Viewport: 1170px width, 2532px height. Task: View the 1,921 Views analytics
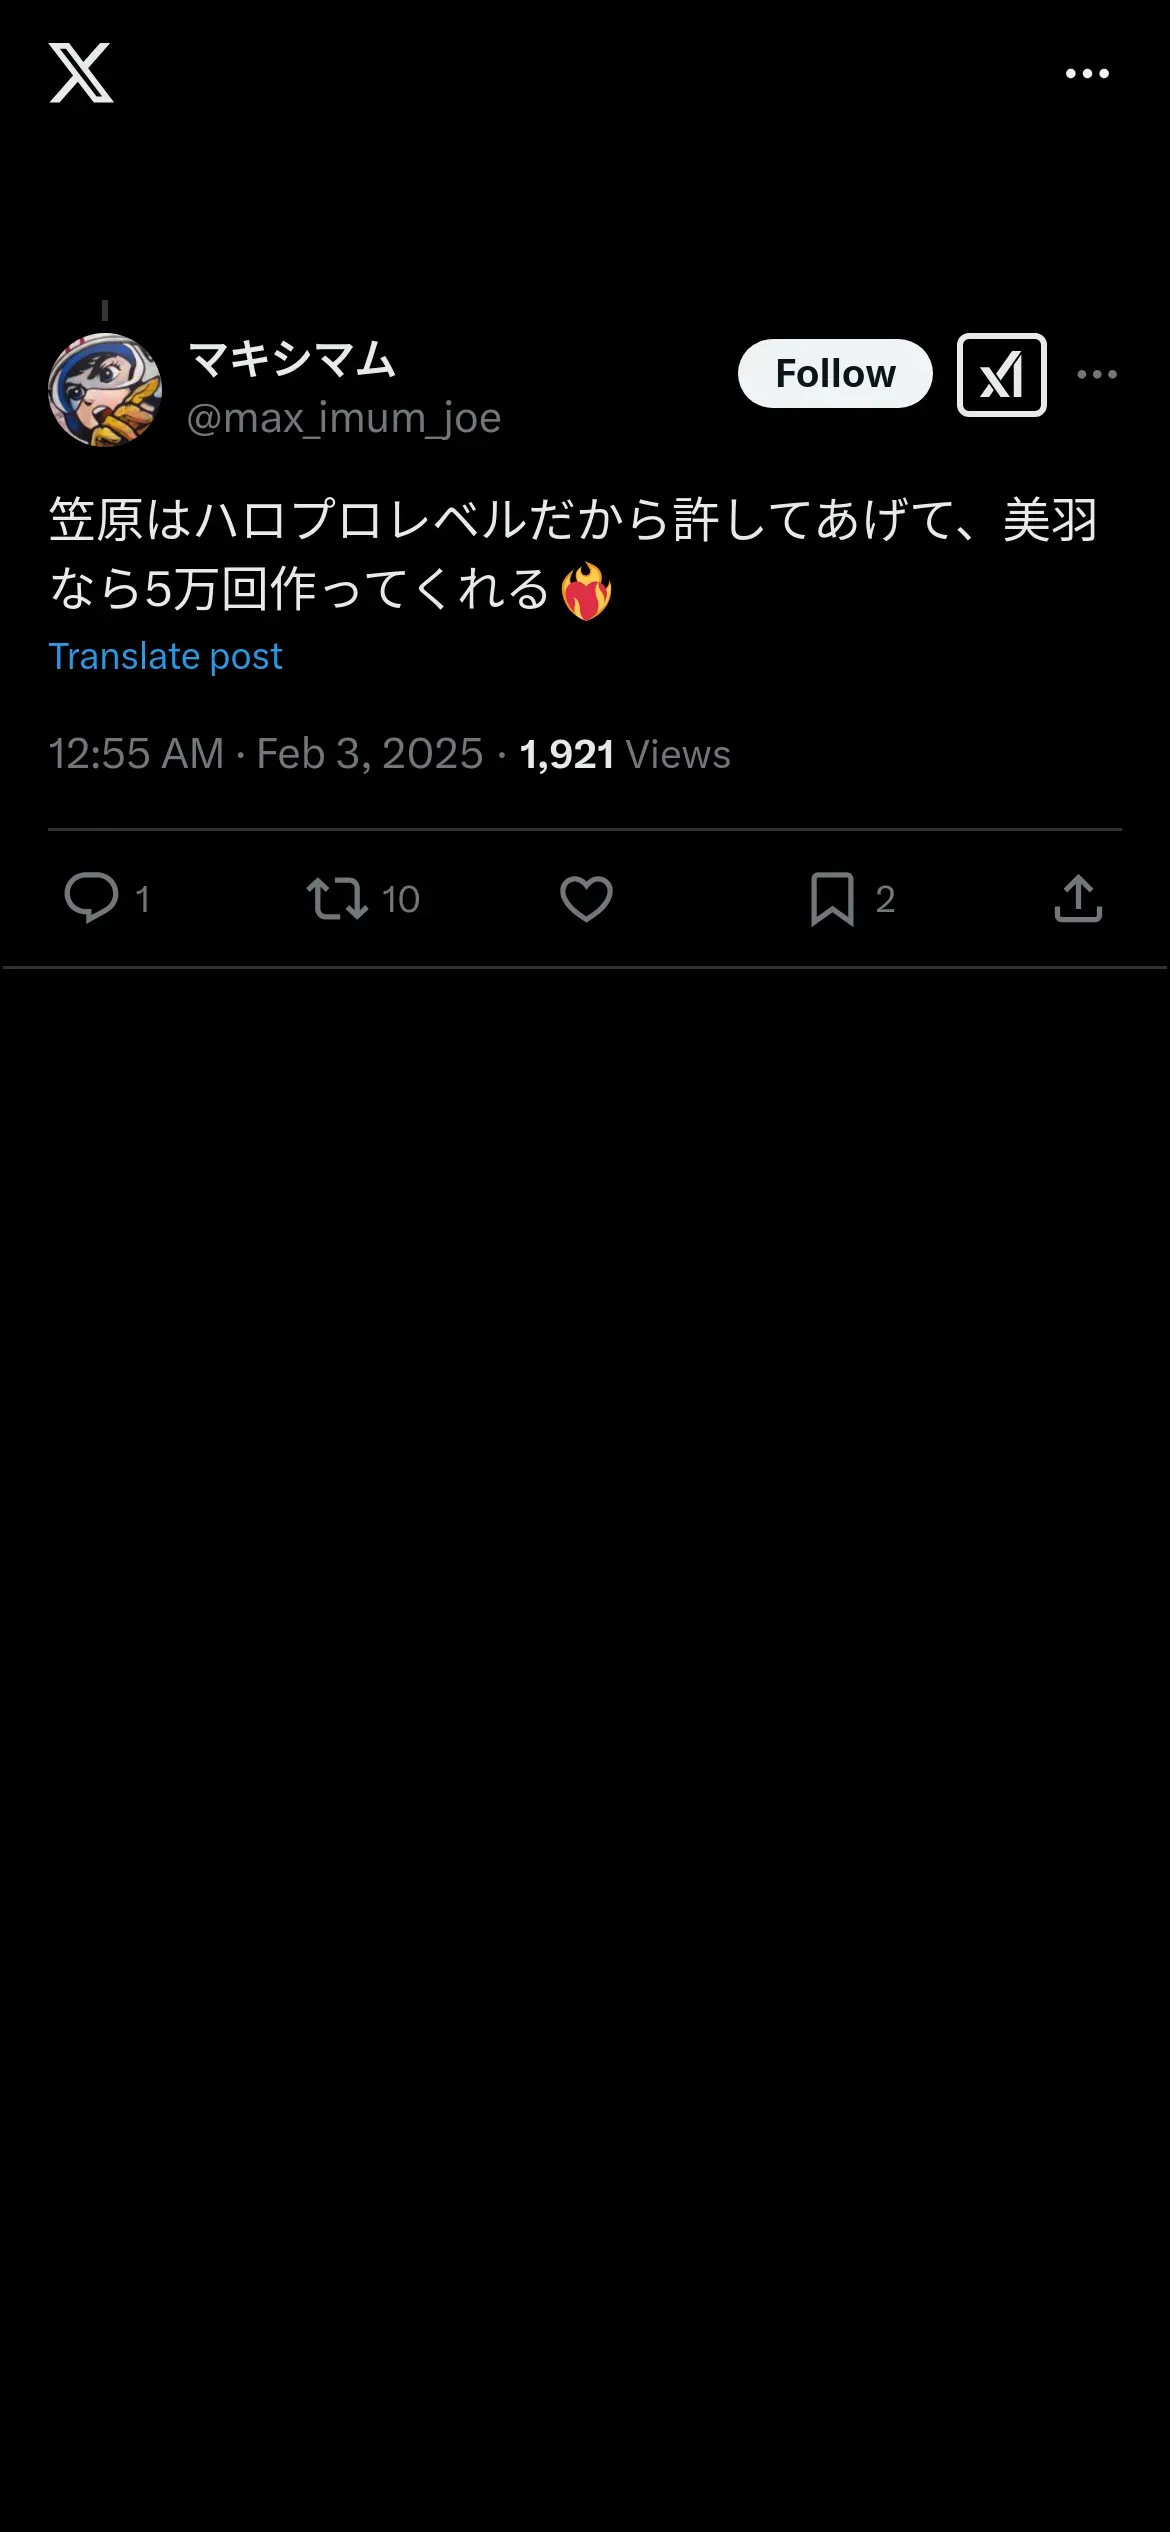(625, 754)
